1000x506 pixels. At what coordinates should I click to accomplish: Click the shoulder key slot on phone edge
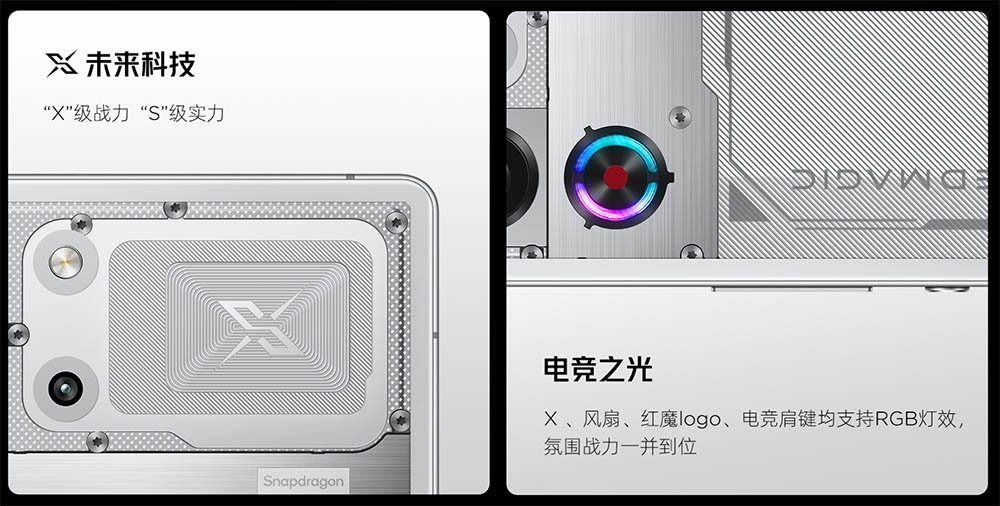tap(791, 289)
